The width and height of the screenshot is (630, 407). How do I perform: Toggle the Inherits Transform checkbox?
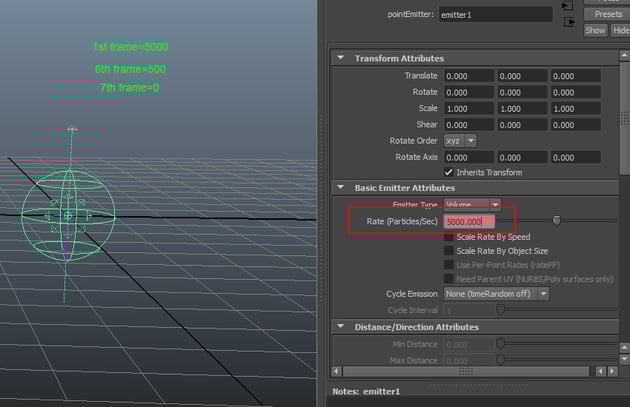tap(448, 172)
